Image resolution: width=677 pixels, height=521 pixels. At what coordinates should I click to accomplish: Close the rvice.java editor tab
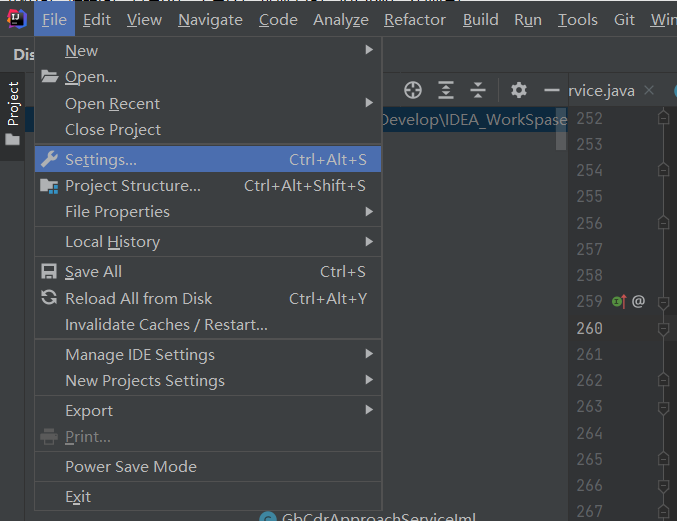(649, 90)
